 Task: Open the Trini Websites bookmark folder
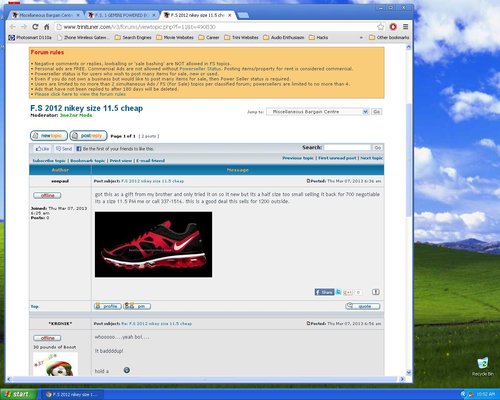(241, 38)
